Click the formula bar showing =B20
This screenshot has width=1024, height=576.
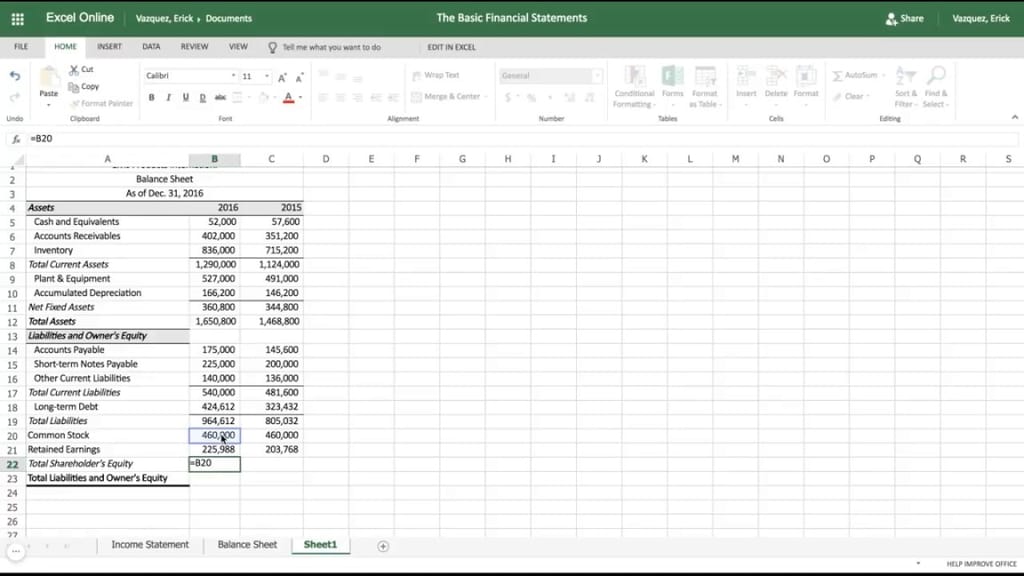[x=522, y=138]
